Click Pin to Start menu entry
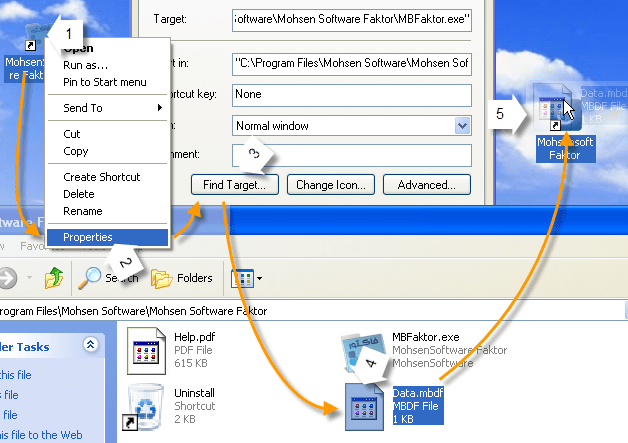628x443 pixels. click(x=104, y=81)
